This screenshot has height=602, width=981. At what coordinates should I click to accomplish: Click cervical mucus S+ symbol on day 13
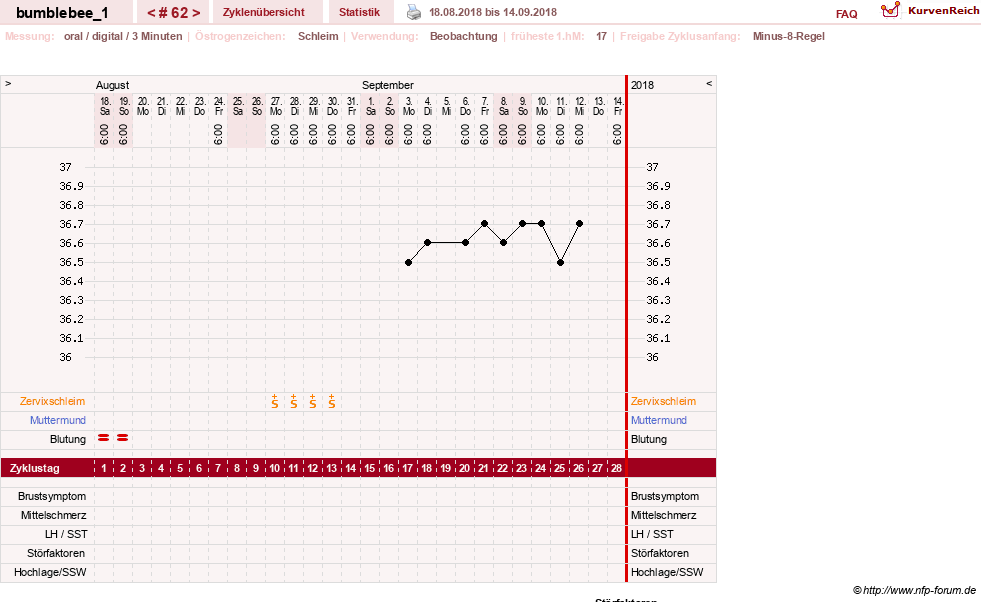pos(332,402)
